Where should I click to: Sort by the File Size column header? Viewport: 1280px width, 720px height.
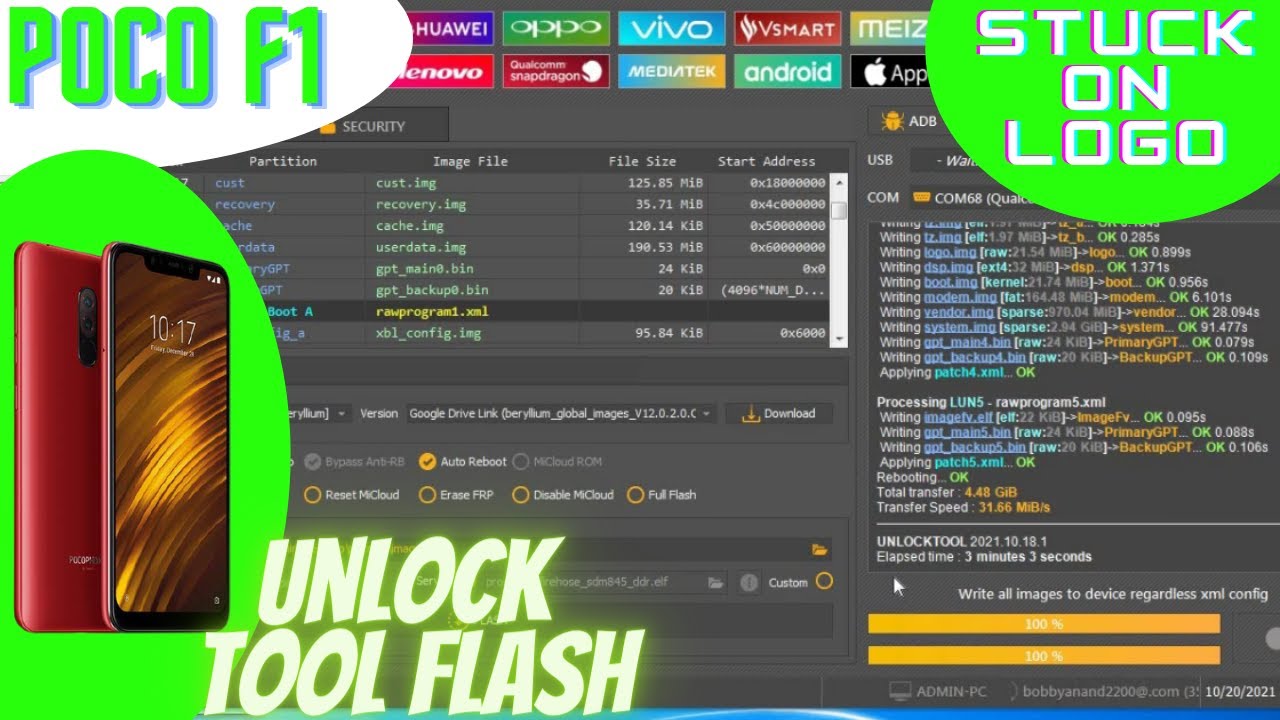(642, 161)
